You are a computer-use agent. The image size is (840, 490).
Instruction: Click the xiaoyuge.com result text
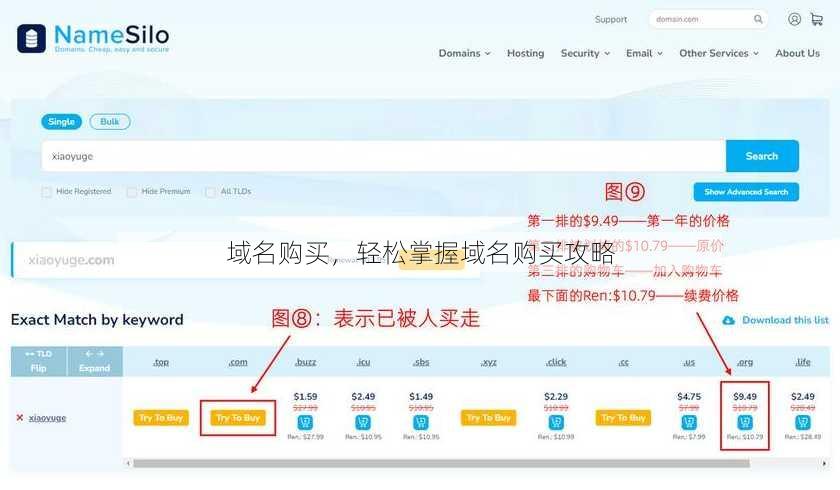[71, 260]
